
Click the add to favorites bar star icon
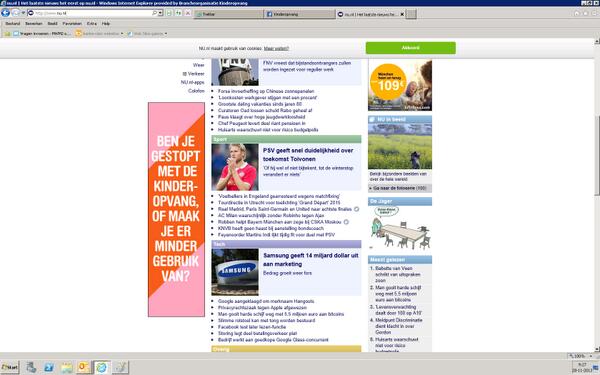(7, 34)
